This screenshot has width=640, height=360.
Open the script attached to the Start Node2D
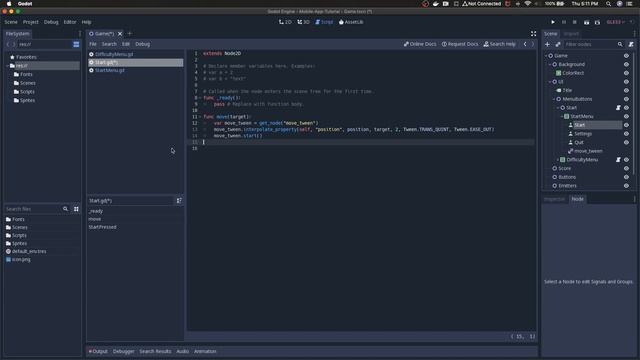tap(618, 108)
